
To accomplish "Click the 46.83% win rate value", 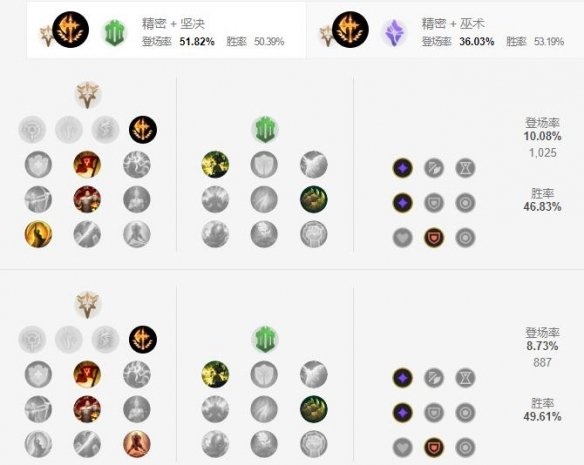I will [x=542, y=206].
